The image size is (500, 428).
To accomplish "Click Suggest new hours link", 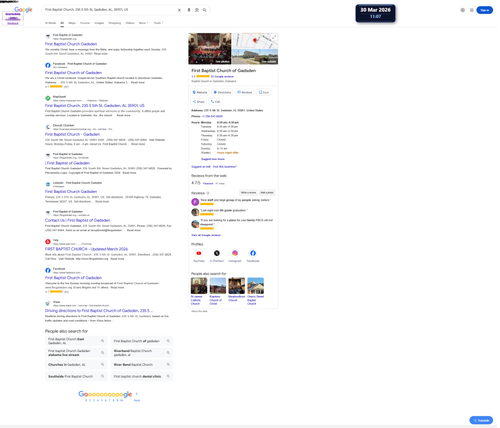I will coord(213,159).
